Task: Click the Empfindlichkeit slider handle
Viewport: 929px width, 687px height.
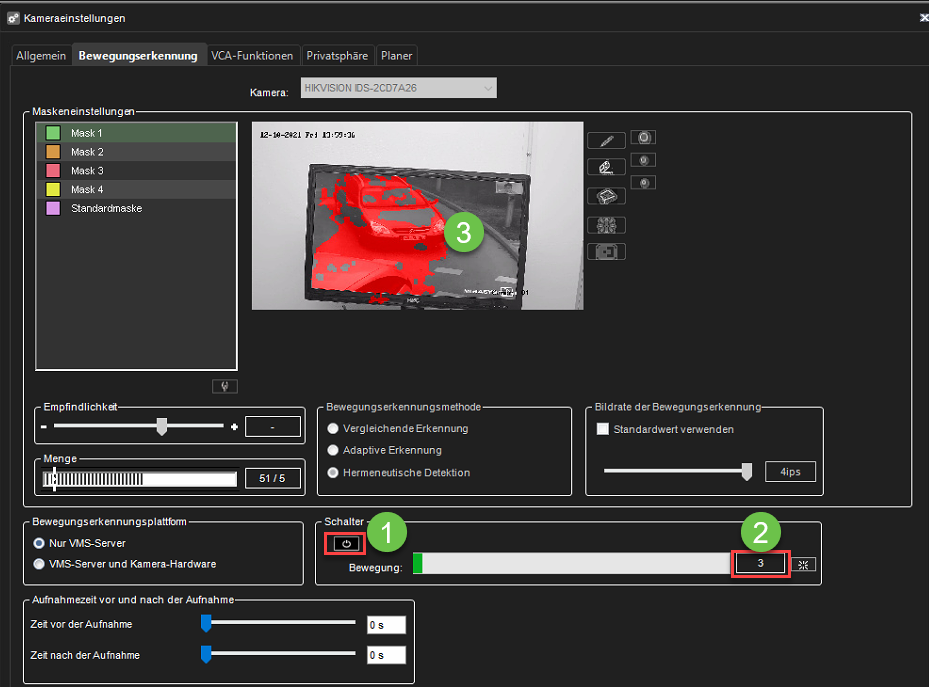Action: 161,427
